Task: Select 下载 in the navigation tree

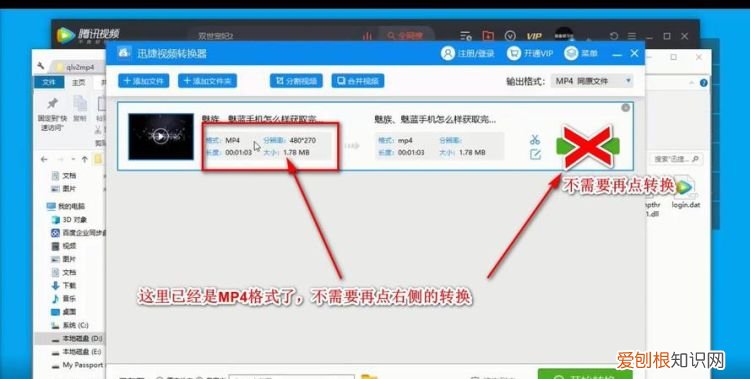Action: pyautogui.click(x=69, y=286)
